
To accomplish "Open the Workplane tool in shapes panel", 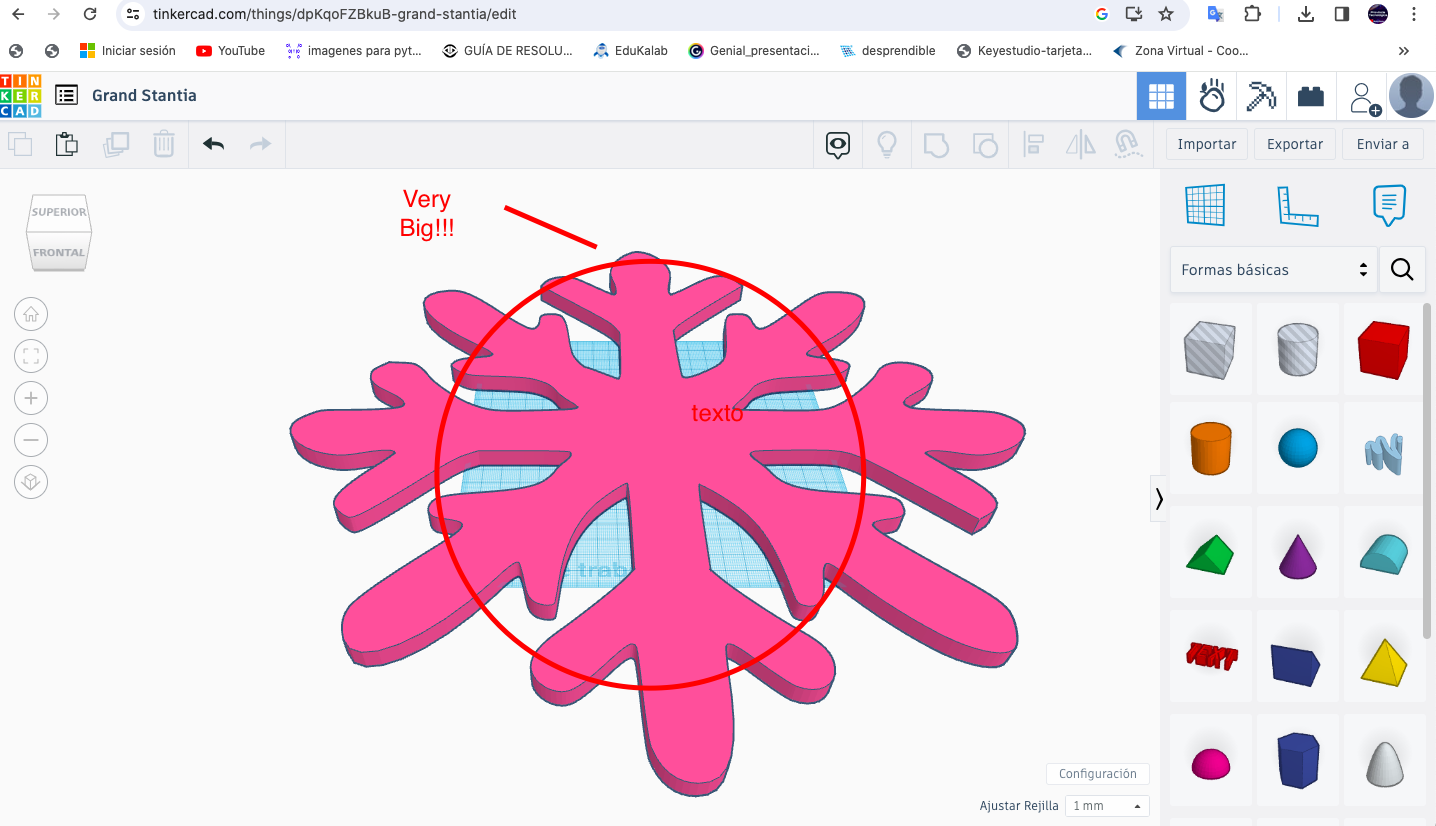I will coord(1204,205).
